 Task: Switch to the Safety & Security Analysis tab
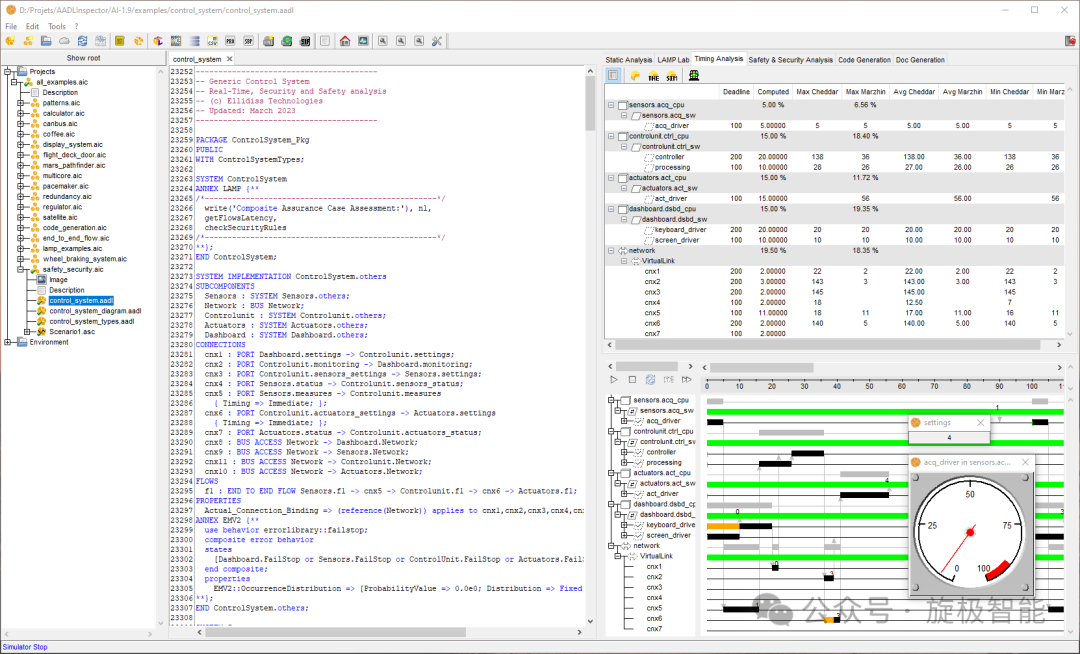(x=790, y=60)
